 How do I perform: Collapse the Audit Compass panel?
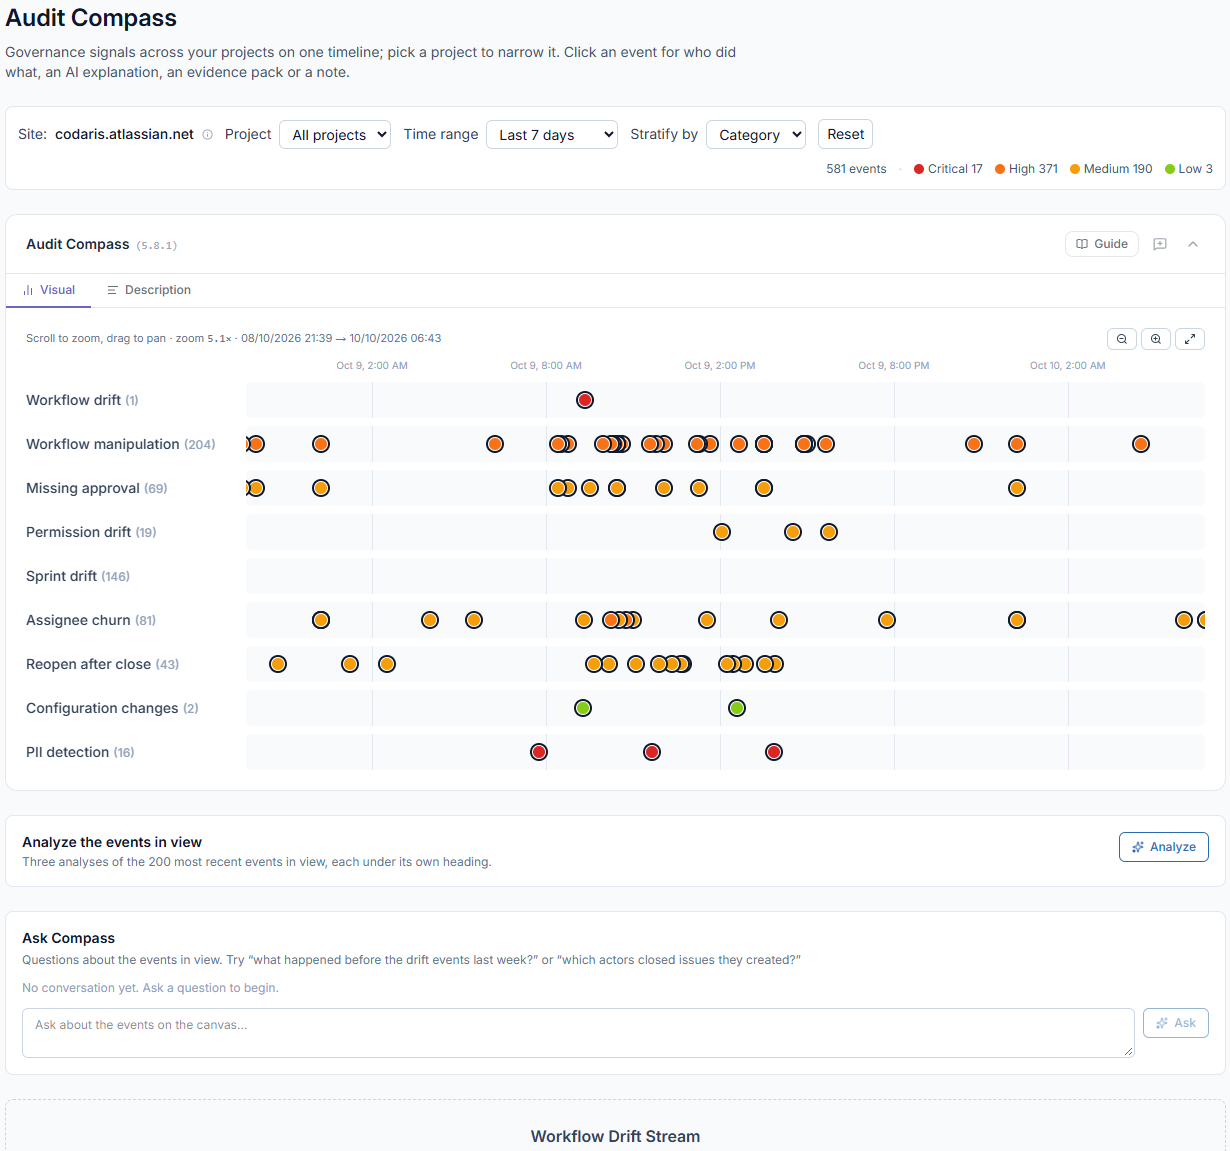click(1193, 244)
